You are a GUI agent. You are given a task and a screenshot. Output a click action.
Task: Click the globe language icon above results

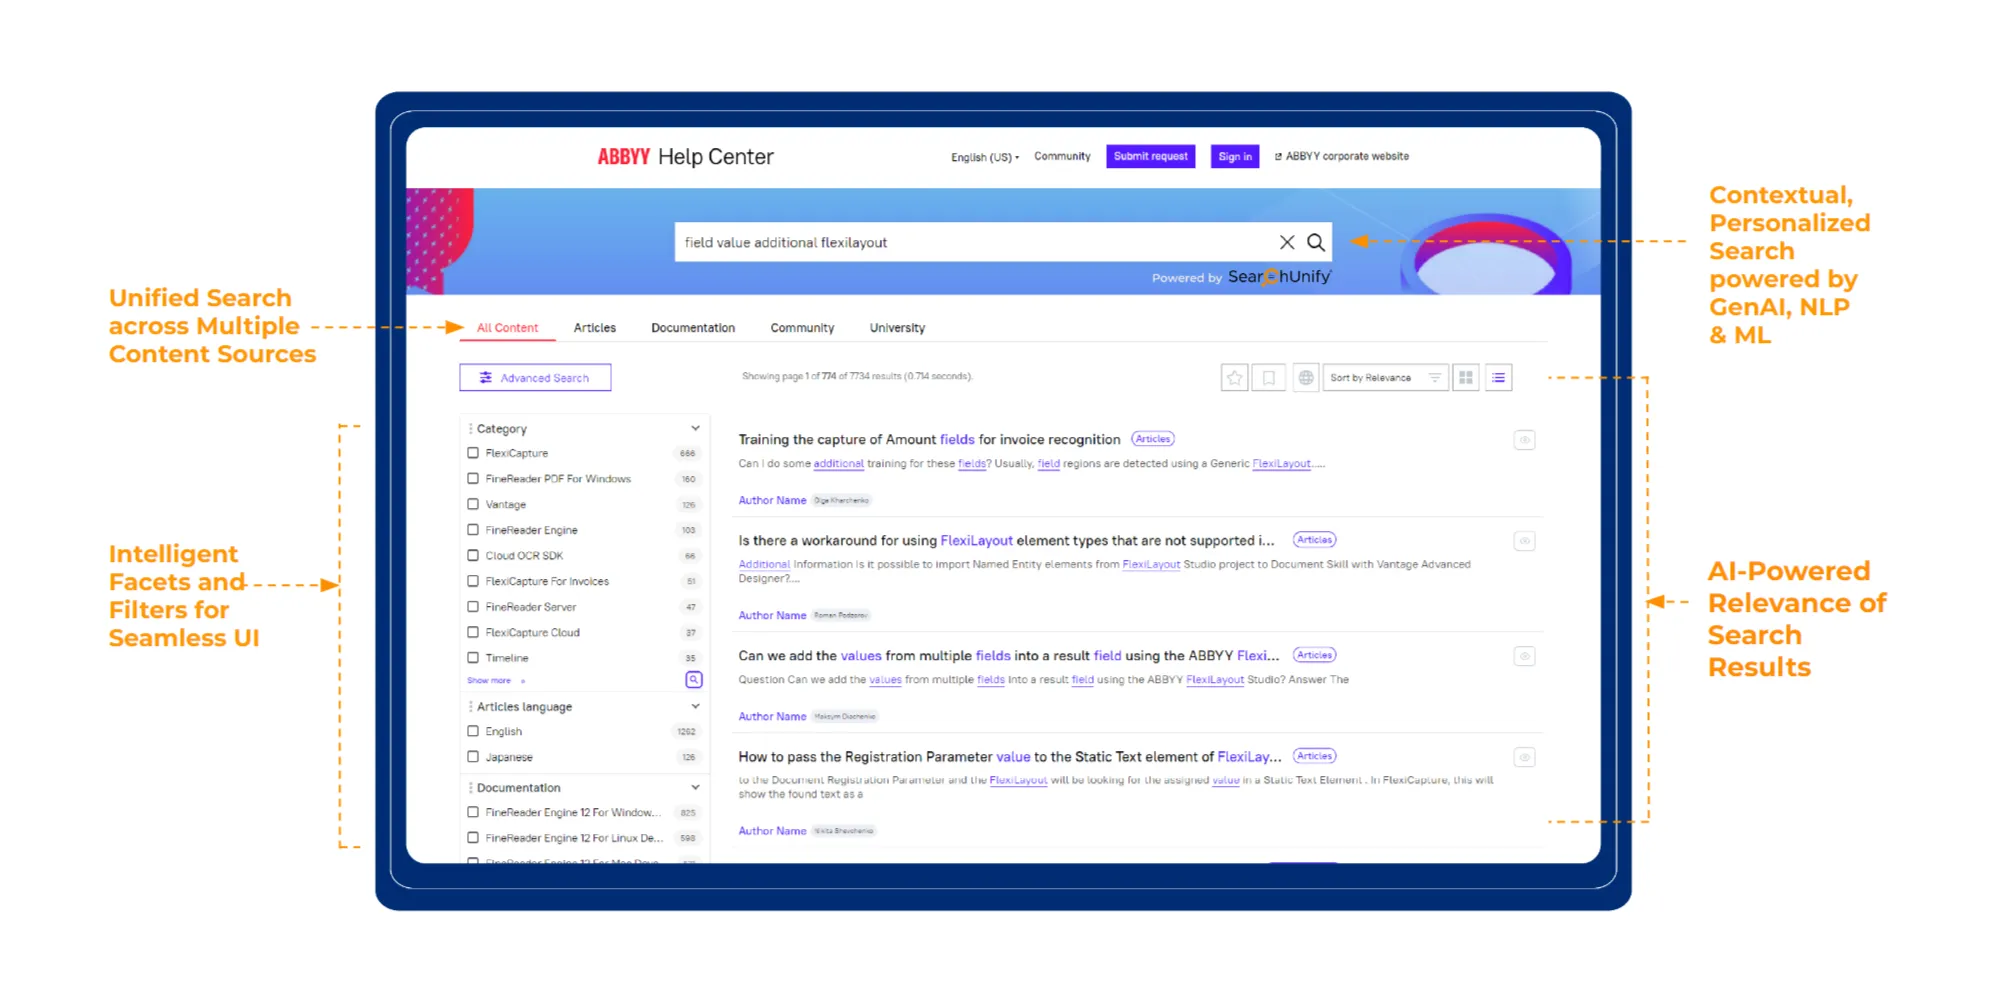(x=1306, y=377)
